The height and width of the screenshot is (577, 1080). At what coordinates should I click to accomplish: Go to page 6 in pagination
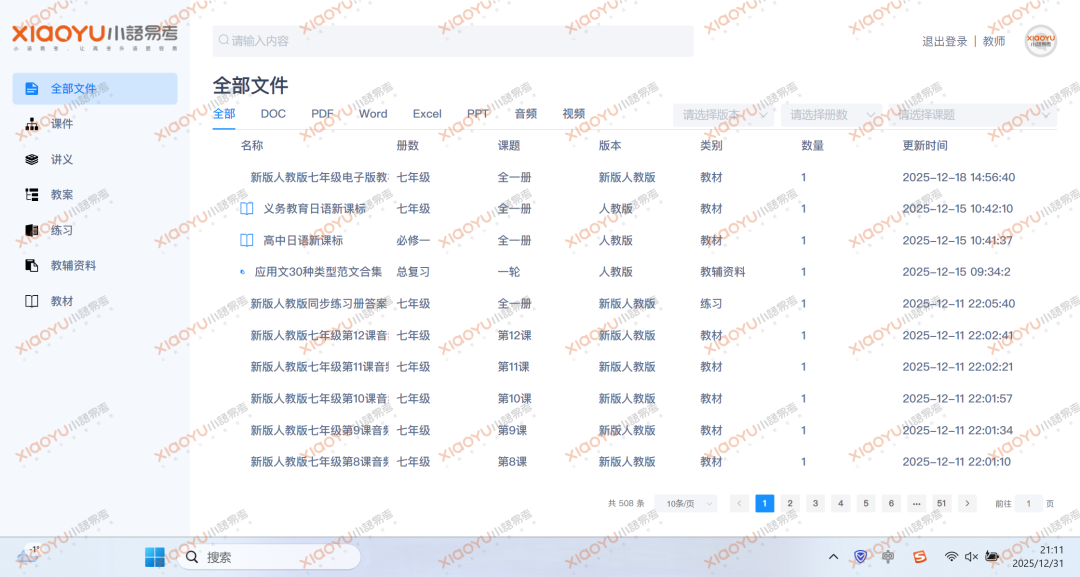pyautogui.click(x=891, y=503)
